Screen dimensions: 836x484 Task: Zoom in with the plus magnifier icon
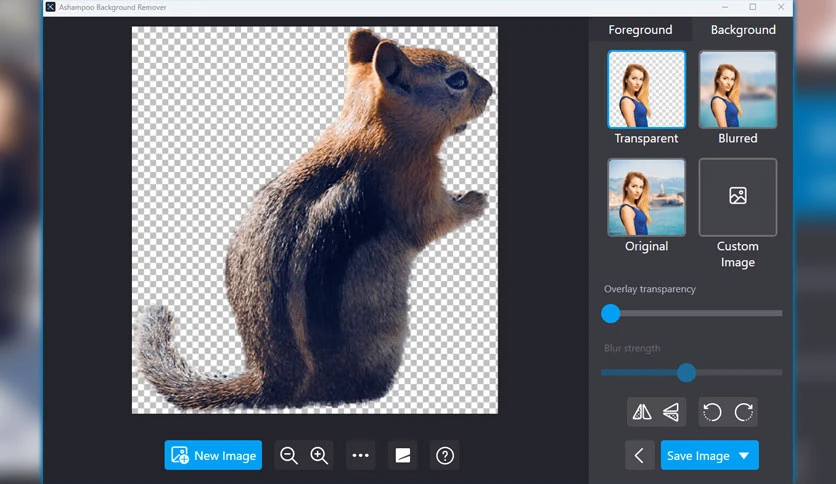(319, 455)
